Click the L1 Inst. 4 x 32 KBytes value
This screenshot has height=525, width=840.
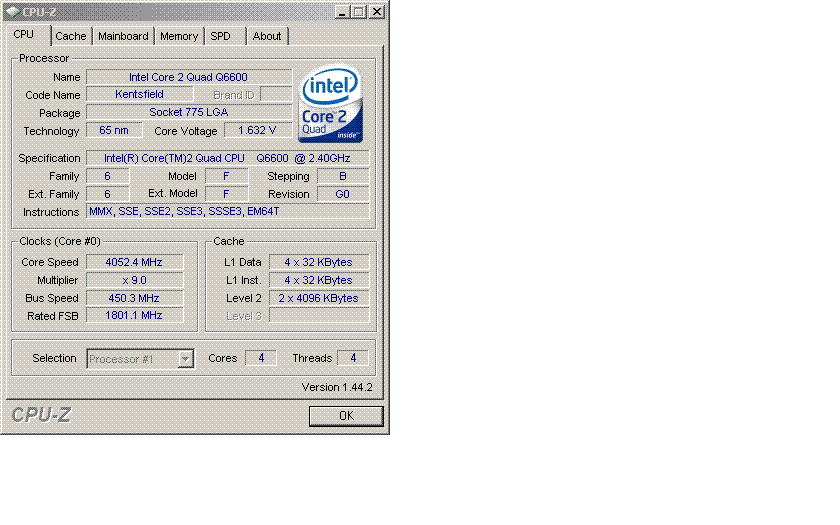pyautogui.click(x=319, y=280)
